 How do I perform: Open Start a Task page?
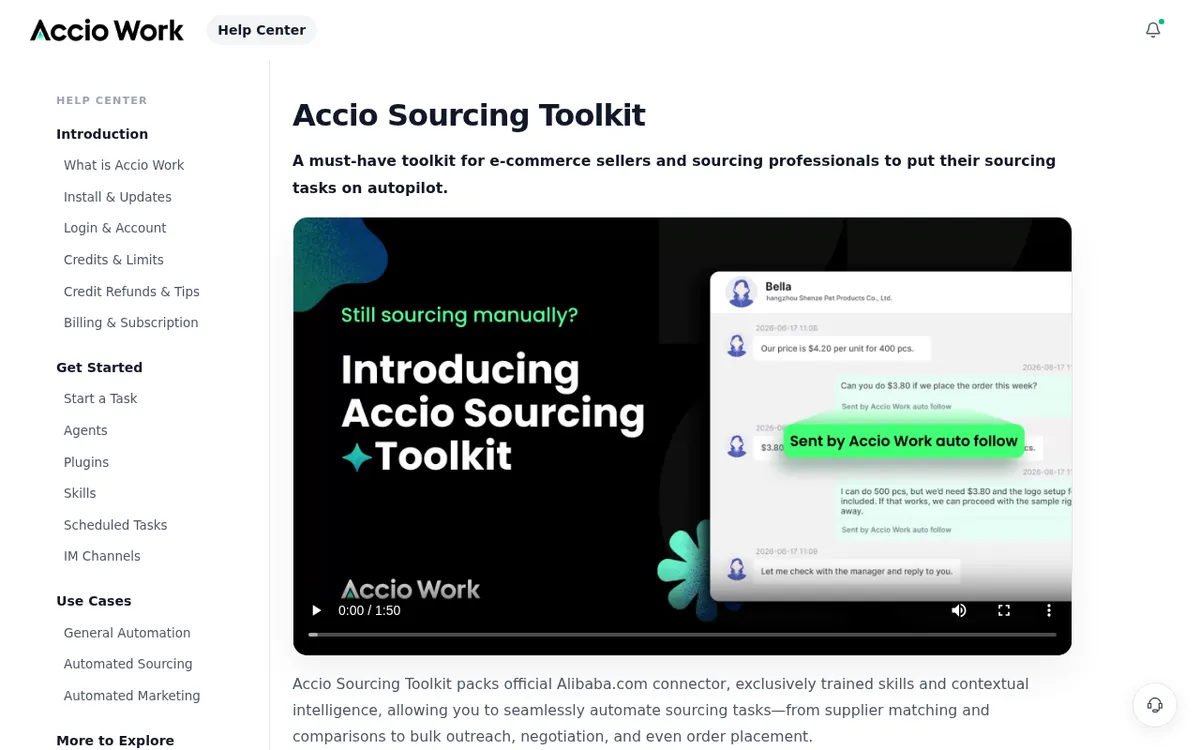point(101,399)
